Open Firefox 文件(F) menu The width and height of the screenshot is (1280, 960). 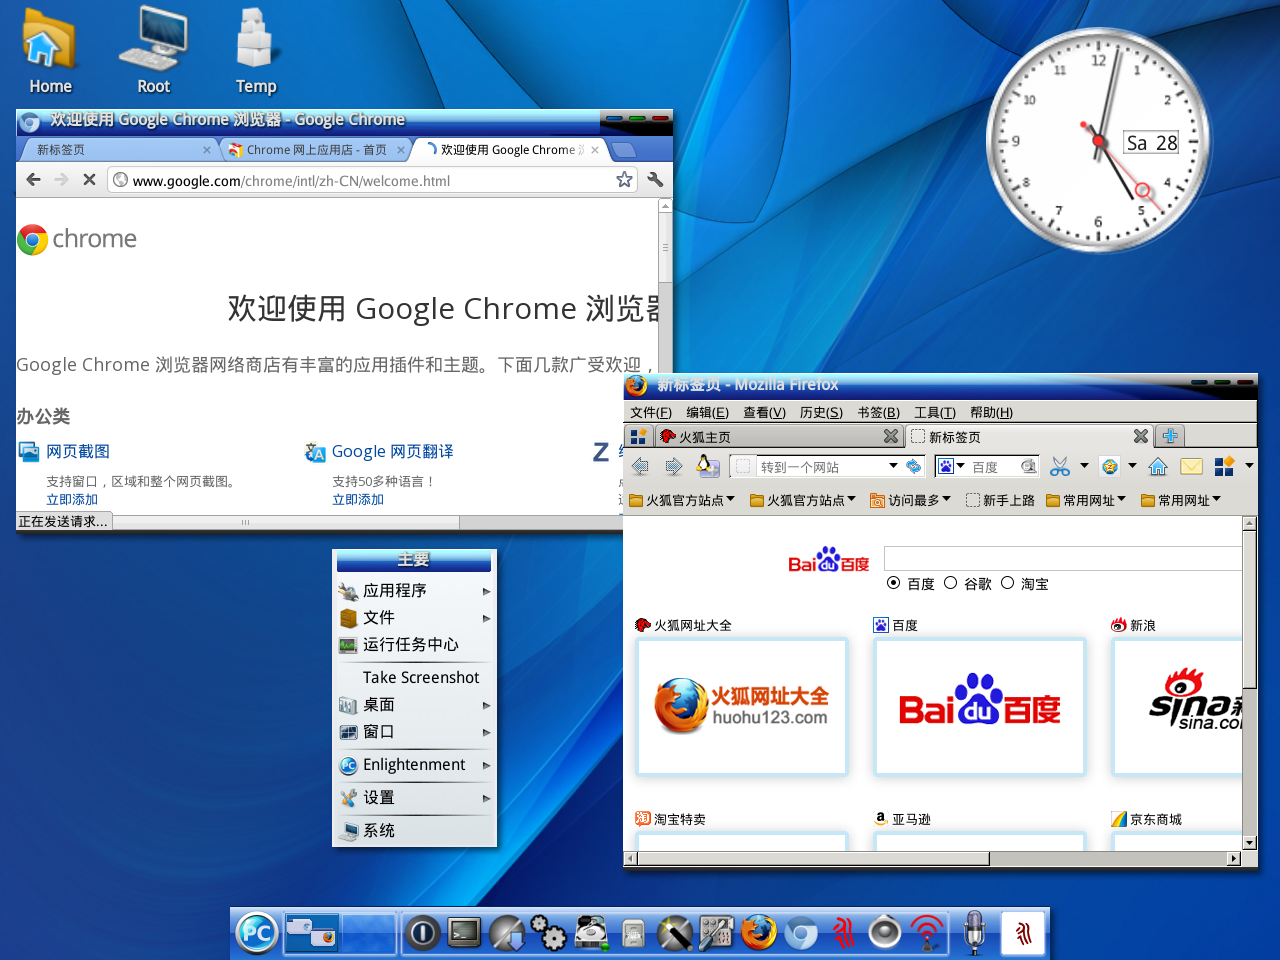click(x=651, y=412)
